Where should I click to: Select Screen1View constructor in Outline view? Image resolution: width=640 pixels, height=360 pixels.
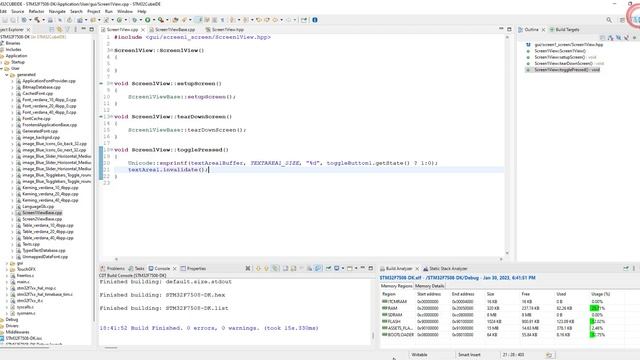(560, 51)
